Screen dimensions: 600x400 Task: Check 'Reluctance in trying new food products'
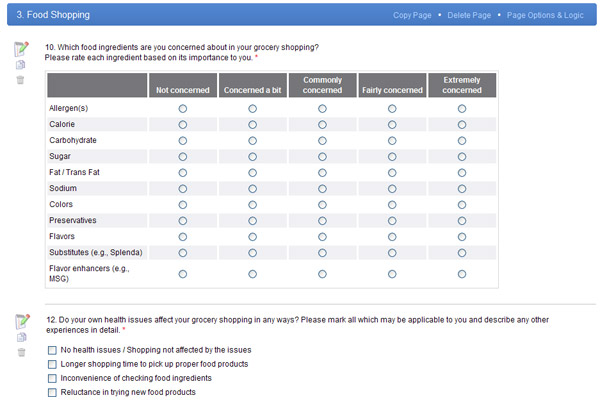(x=52, y=392)
